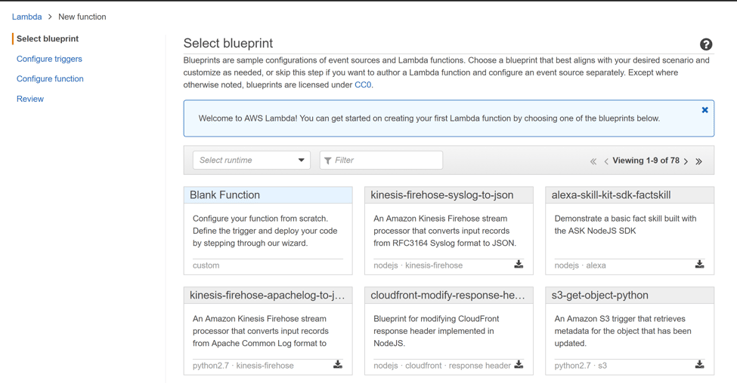Go to the next page of blueprints

[x=686, y=162]
